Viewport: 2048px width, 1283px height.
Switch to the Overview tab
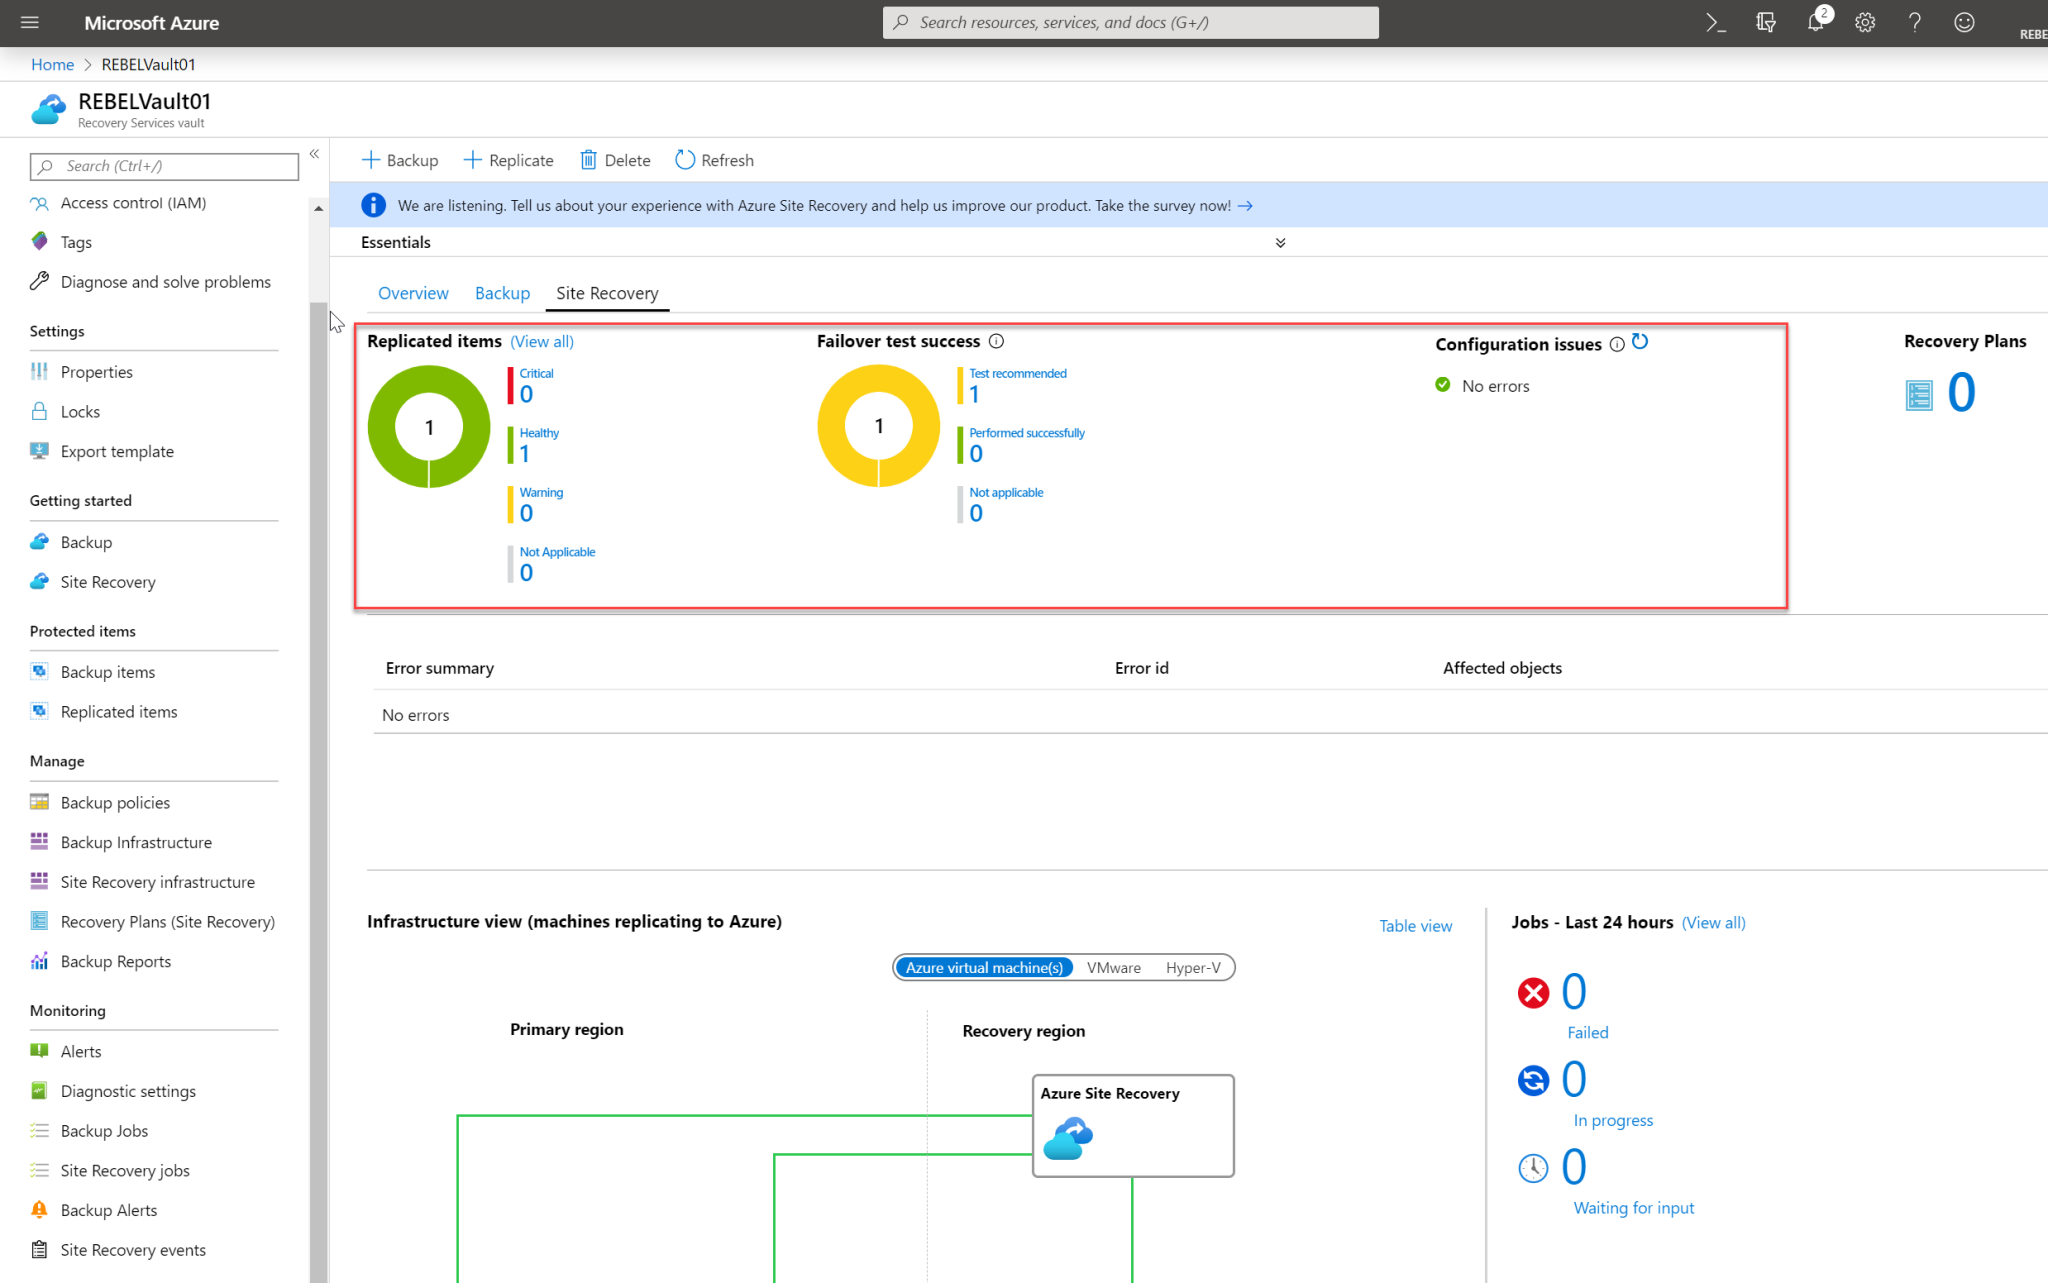coord(413,293)
